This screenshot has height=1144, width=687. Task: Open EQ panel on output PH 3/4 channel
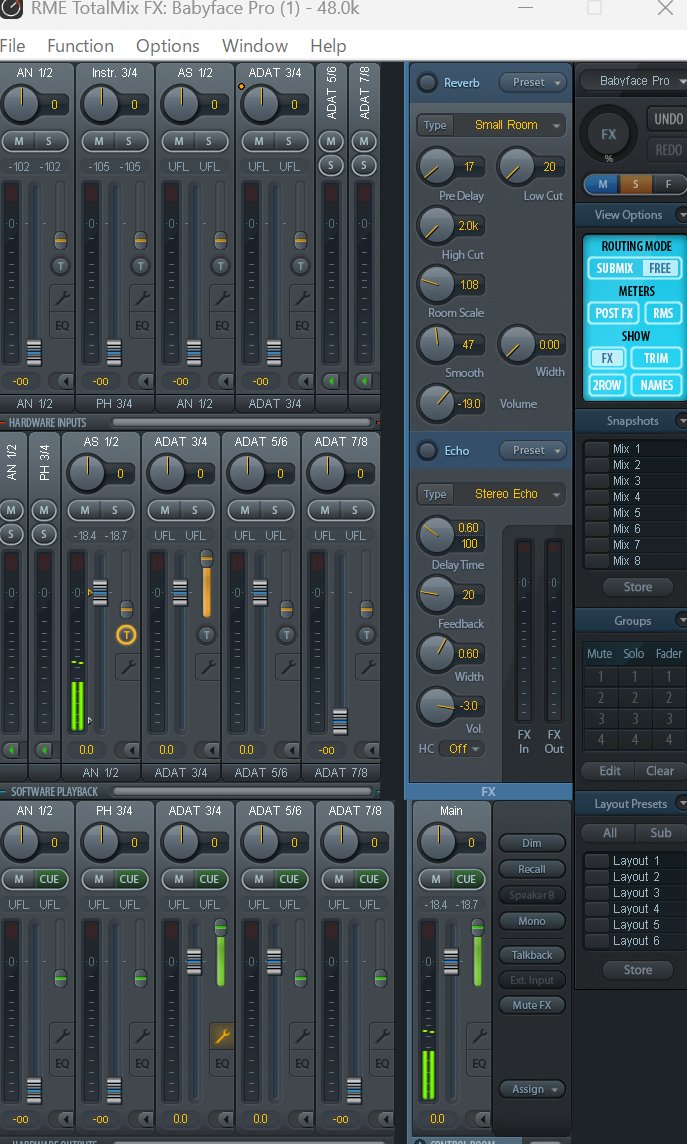(142, 1063)
